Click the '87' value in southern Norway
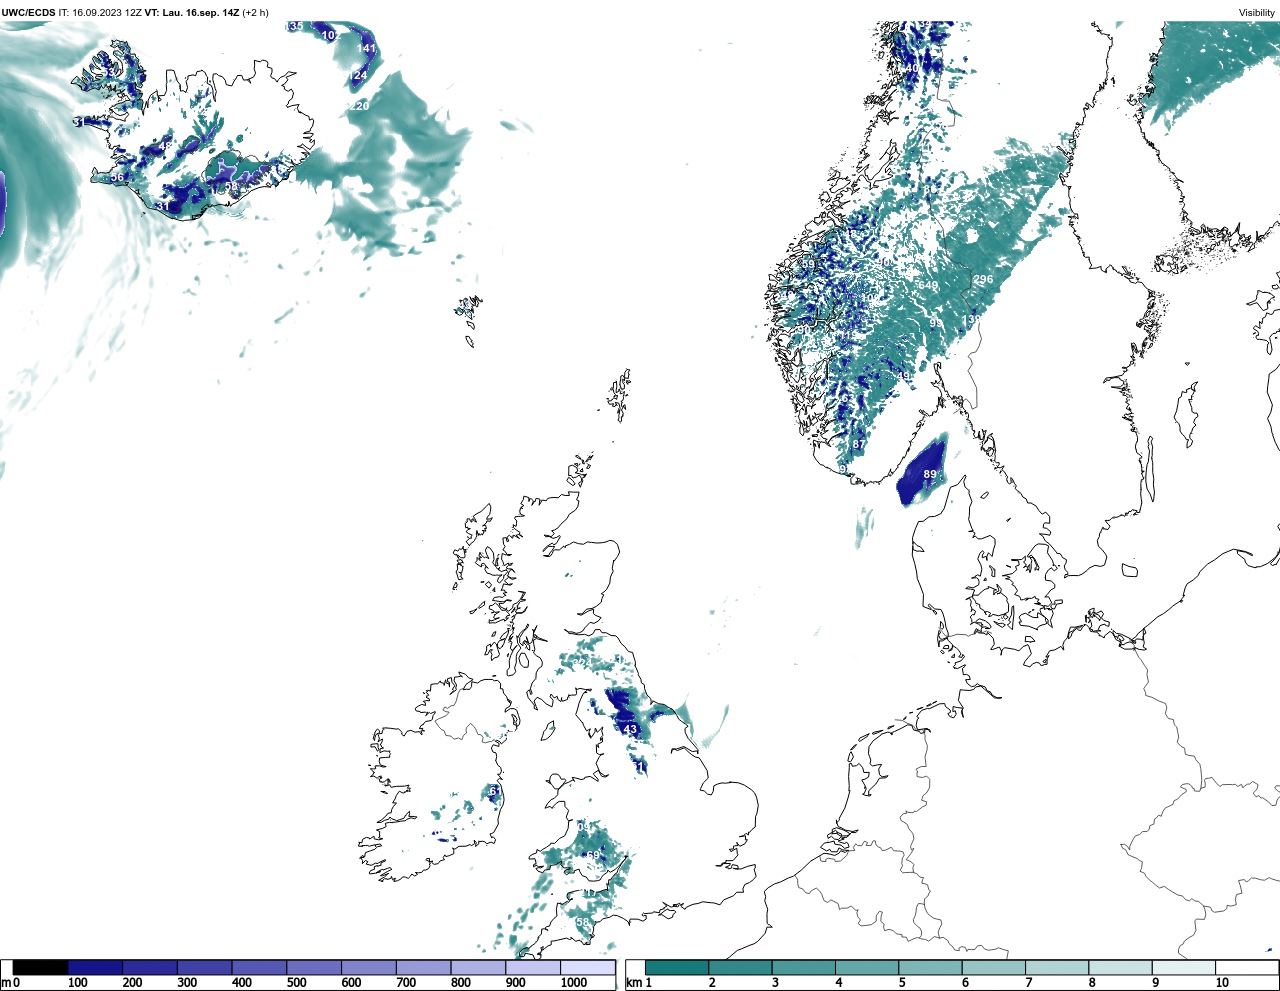Image resolution: width=1280 pixels, height=991 pixels. (x=858, y=444)
